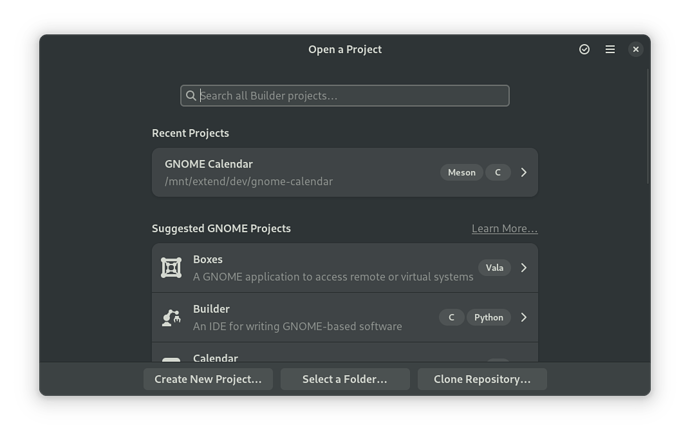Focus the Search all Builder projects field
Viewport: 690px width, 439px height.
pos(345,95)
